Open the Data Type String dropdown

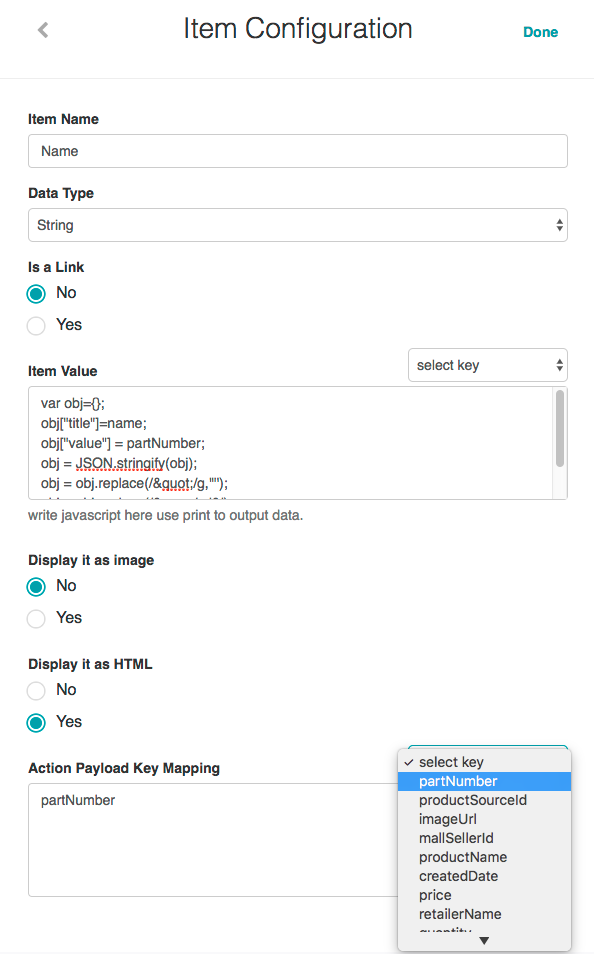[298, 225]
